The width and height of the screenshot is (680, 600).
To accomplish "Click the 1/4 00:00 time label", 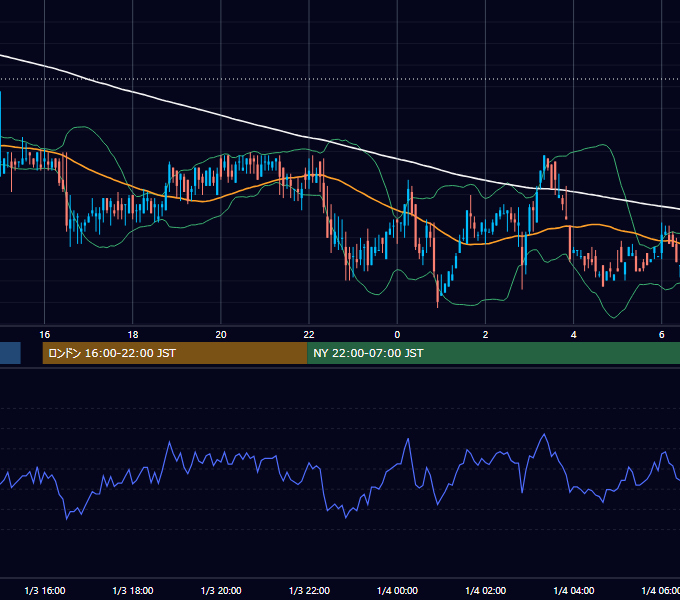I will (x=397, y=590).
